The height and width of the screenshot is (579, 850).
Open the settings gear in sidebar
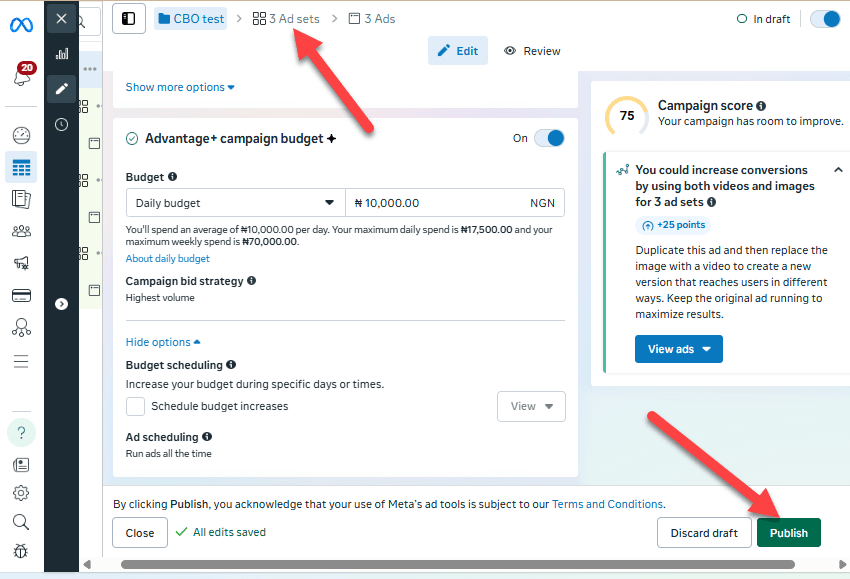coord(21,493)
